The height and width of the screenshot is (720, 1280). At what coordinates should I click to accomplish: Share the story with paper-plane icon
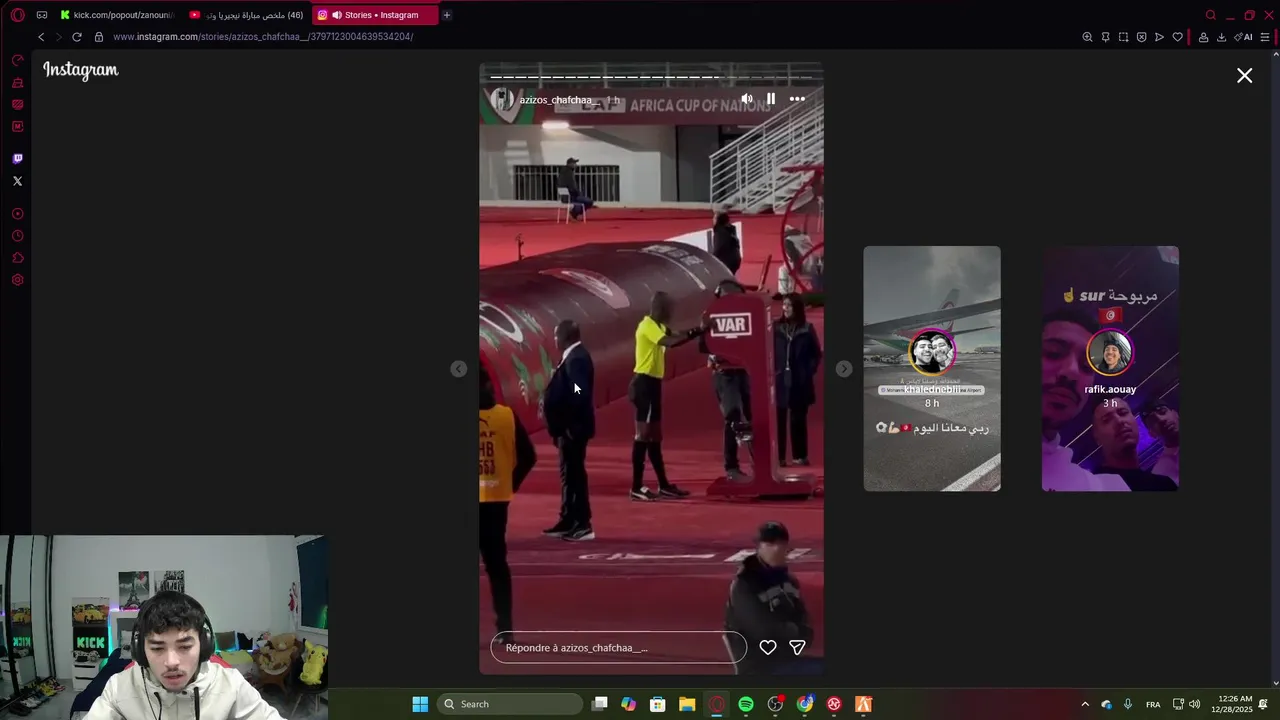(x=797, y=648)
